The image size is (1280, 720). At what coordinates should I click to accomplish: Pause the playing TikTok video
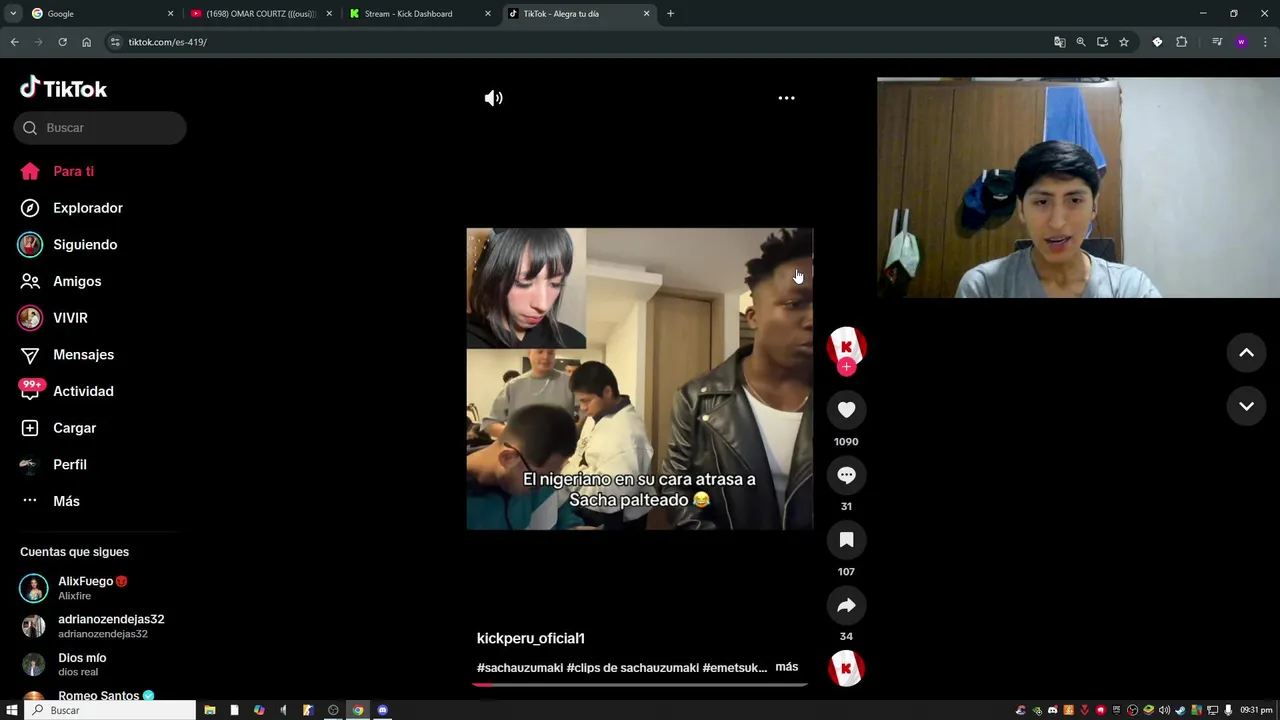coord(639,379)
